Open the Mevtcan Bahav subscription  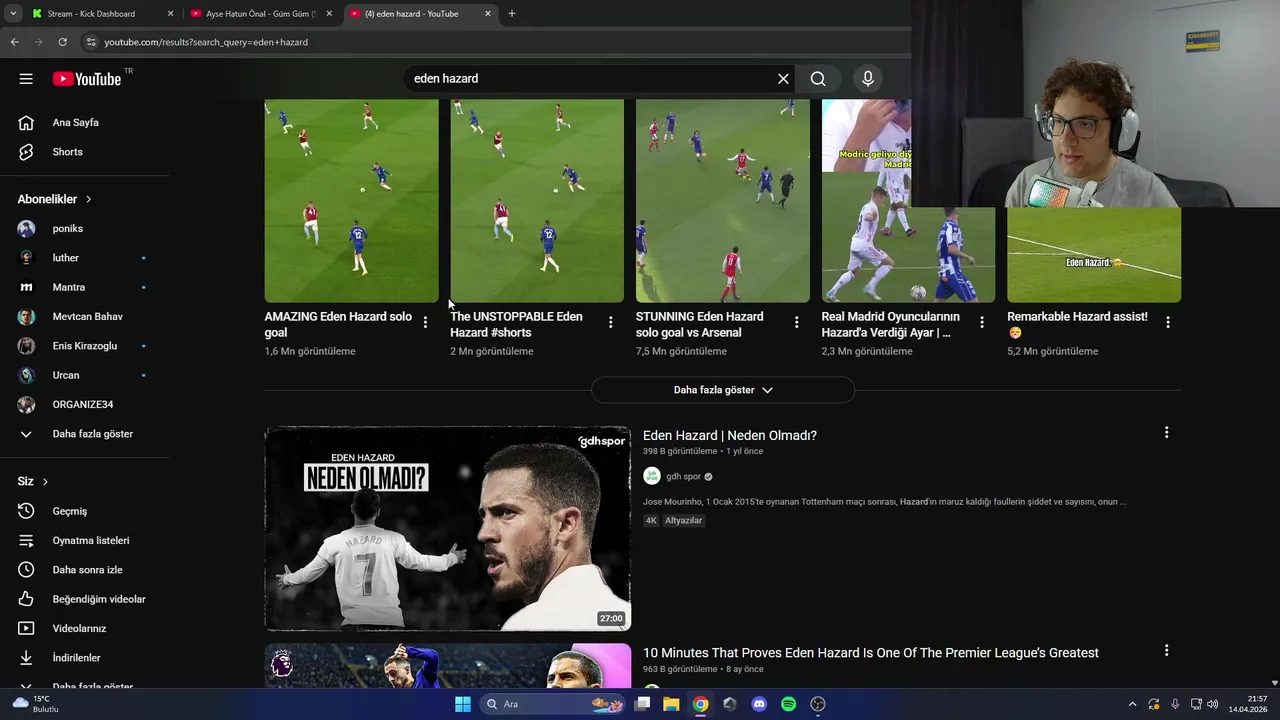tap(85, 316)
